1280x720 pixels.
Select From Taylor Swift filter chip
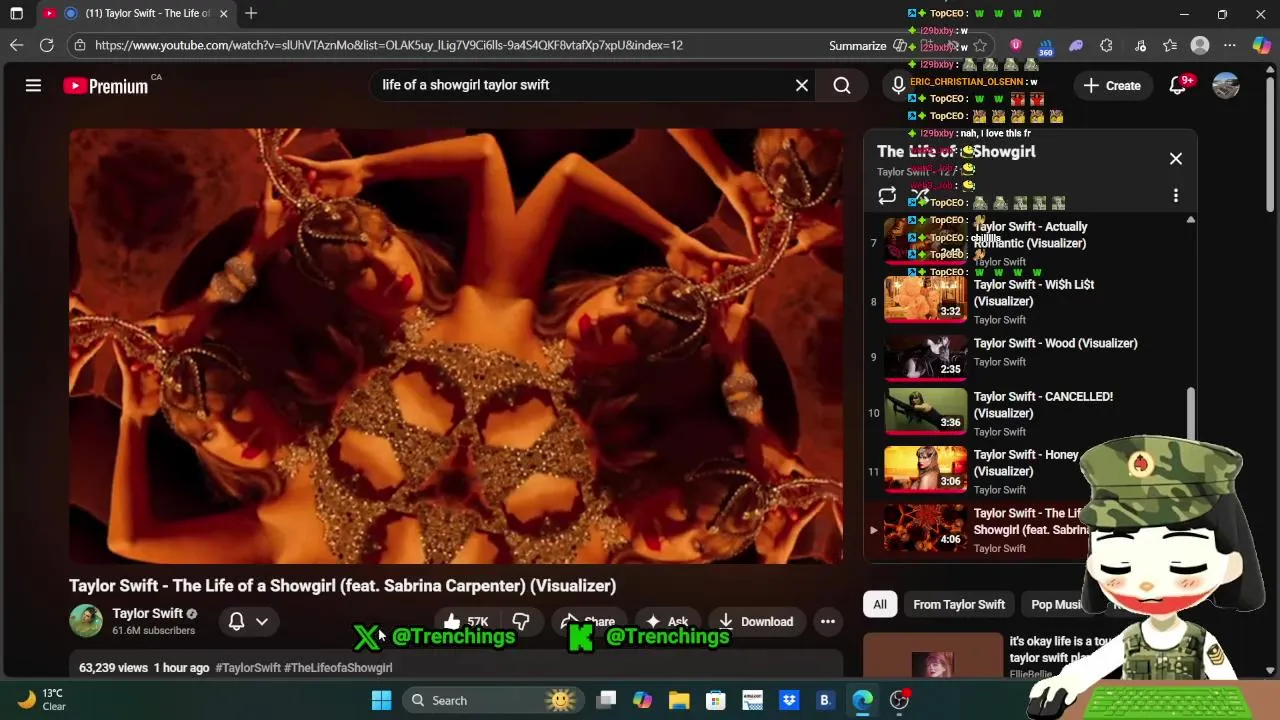pos(959,604)
